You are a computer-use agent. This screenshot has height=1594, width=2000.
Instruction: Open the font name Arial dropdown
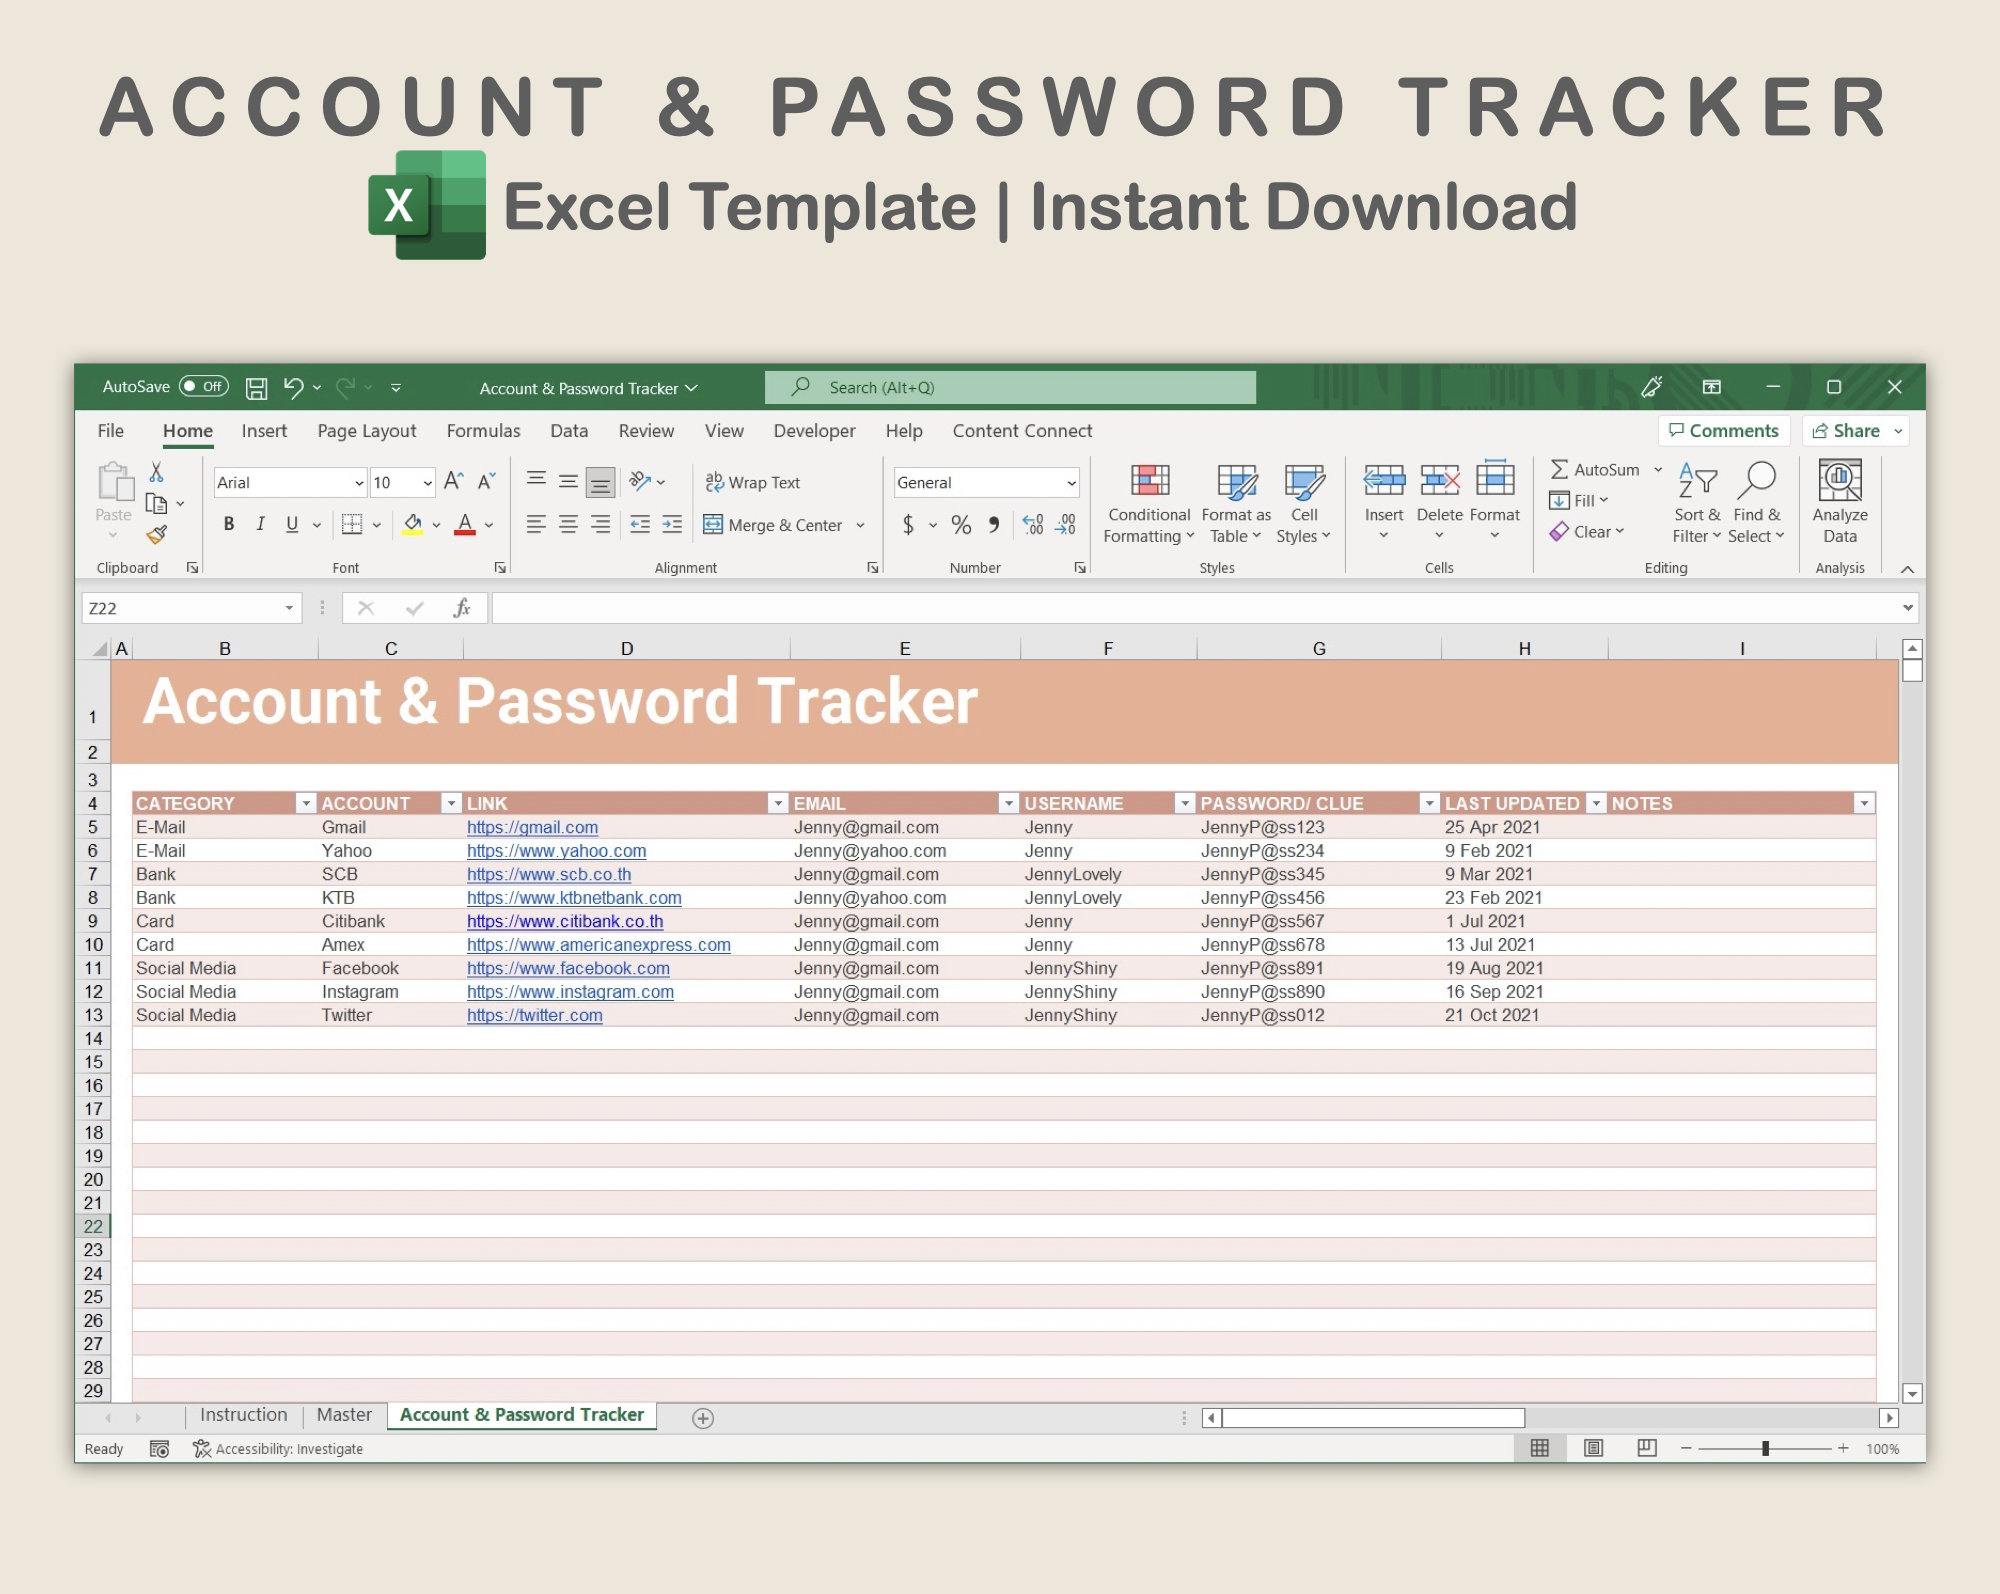[x=359, y=483]
